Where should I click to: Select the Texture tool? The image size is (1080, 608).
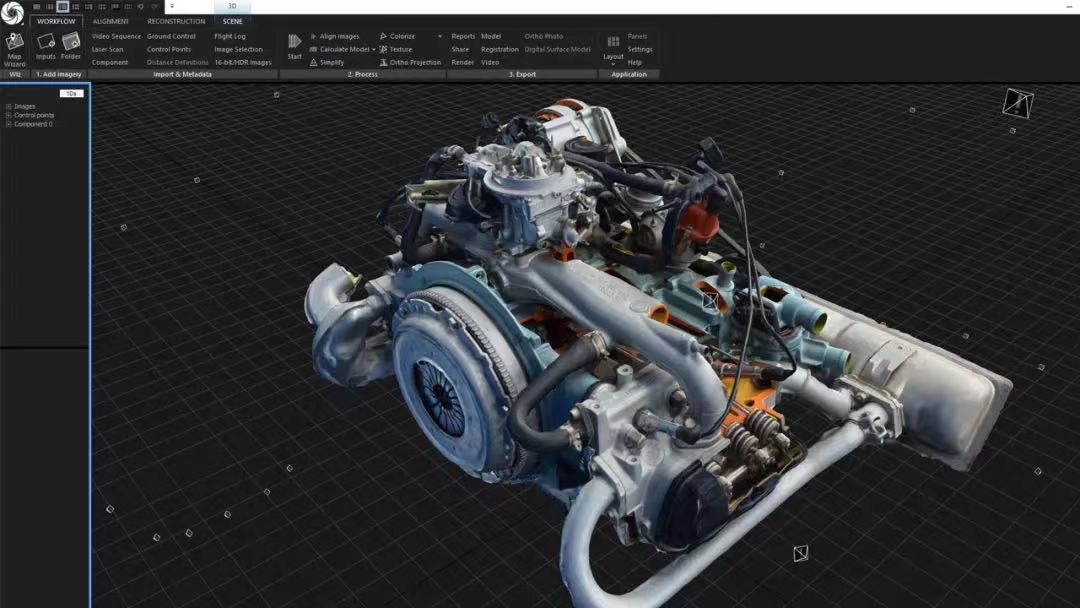(396, 50)
